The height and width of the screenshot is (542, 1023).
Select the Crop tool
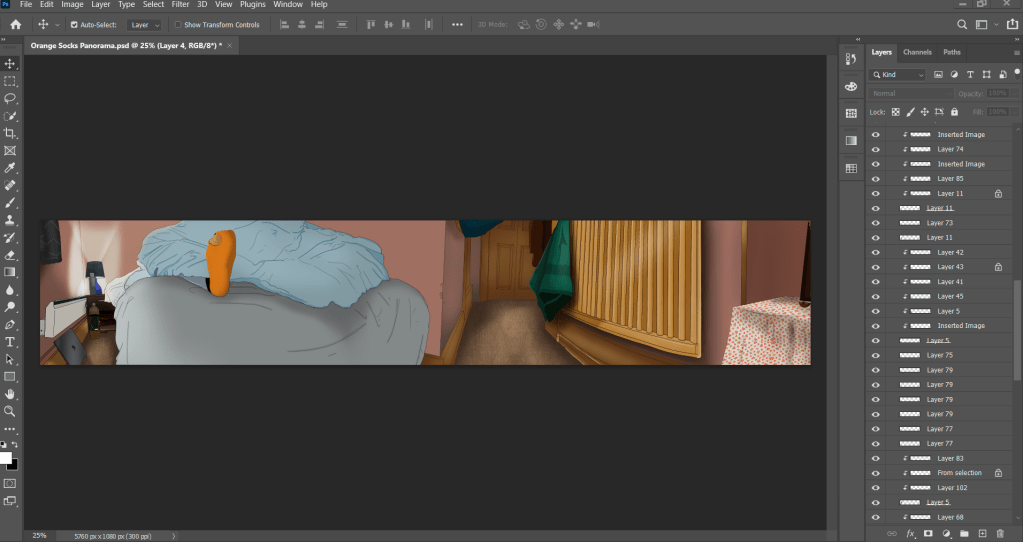[10, 133]
